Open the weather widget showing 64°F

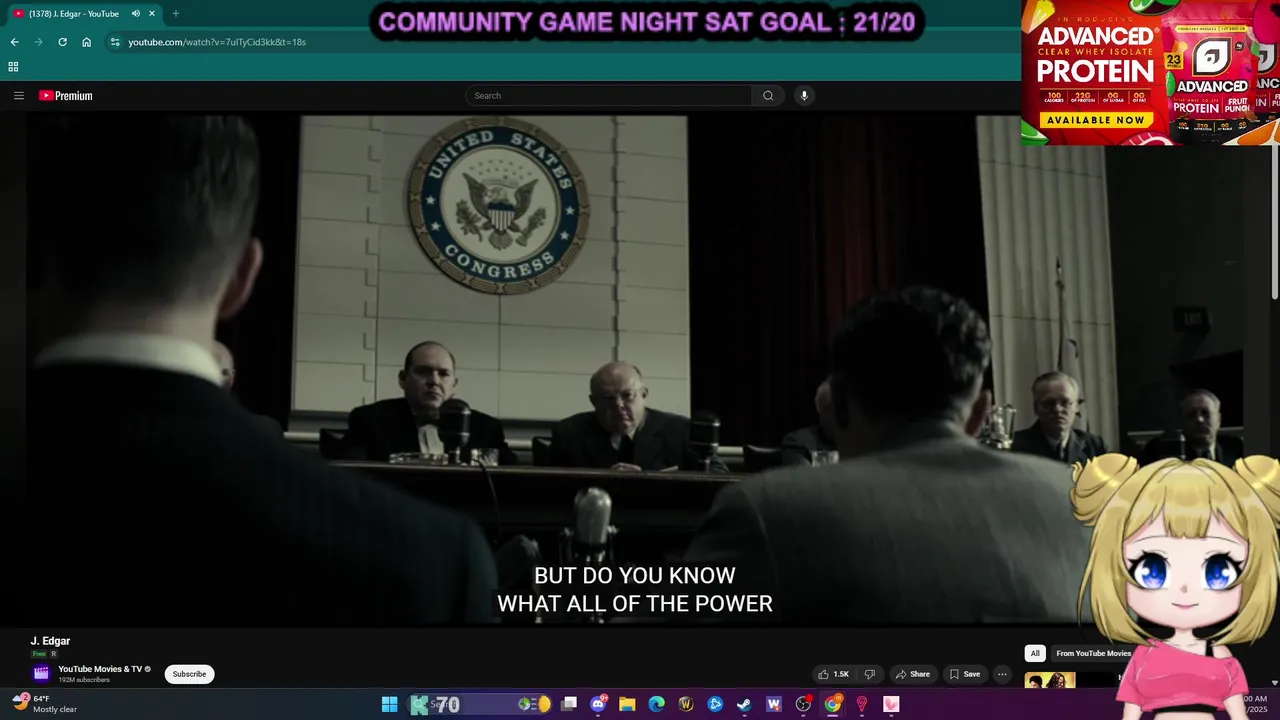[46, 704]
